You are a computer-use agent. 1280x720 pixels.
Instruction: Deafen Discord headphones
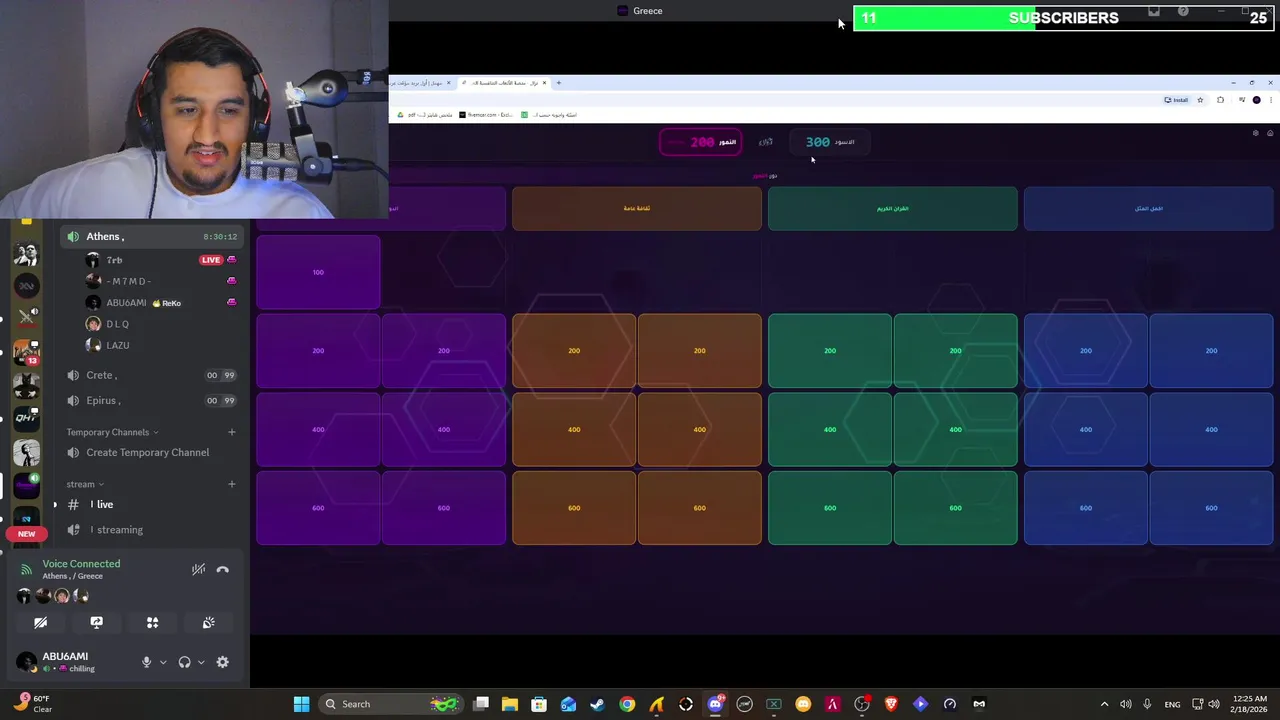[x=184, y=662]
